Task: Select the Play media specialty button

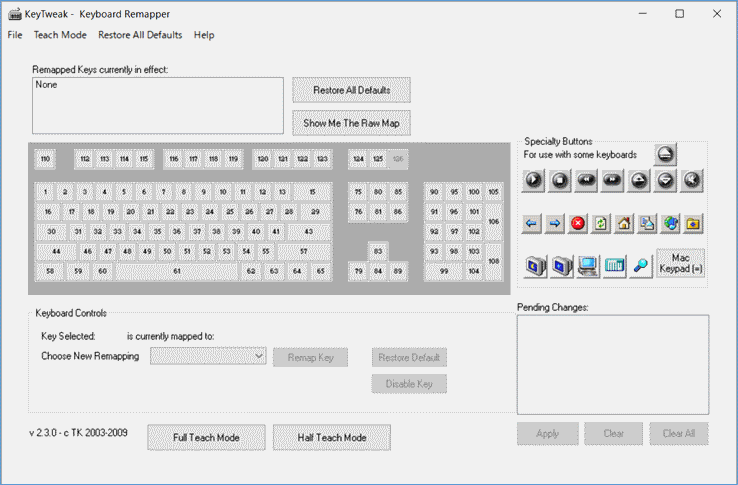Action: click(x=533, y=180)
